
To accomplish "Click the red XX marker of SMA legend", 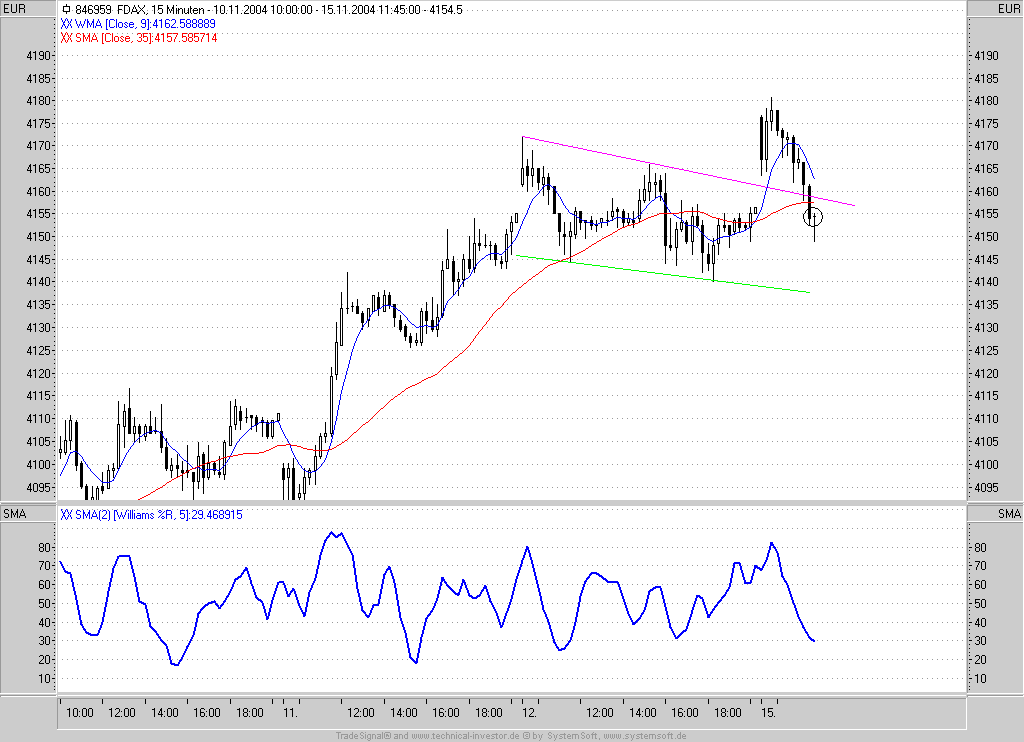I will (x=66, y=38).
